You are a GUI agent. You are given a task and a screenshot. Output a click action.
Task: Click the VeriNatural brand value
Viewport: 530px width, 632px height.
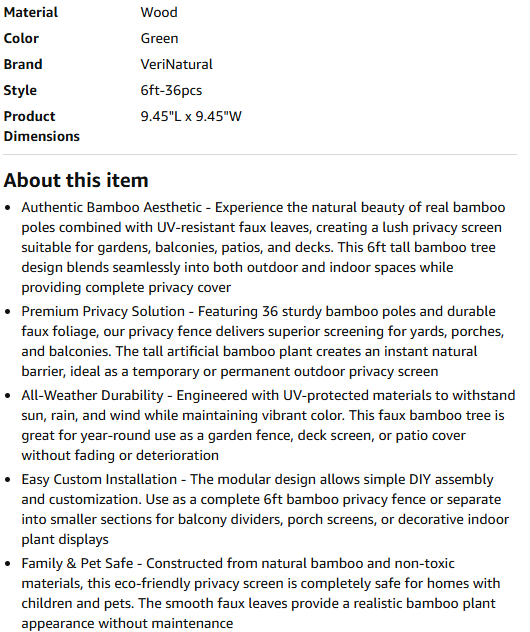click(x=176, y=64)
